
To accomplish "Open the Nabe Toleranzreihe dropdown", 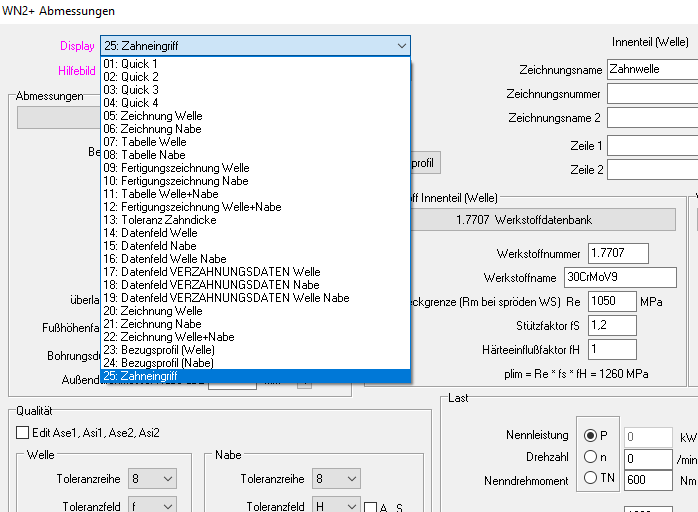I will [x=349, y=479].
